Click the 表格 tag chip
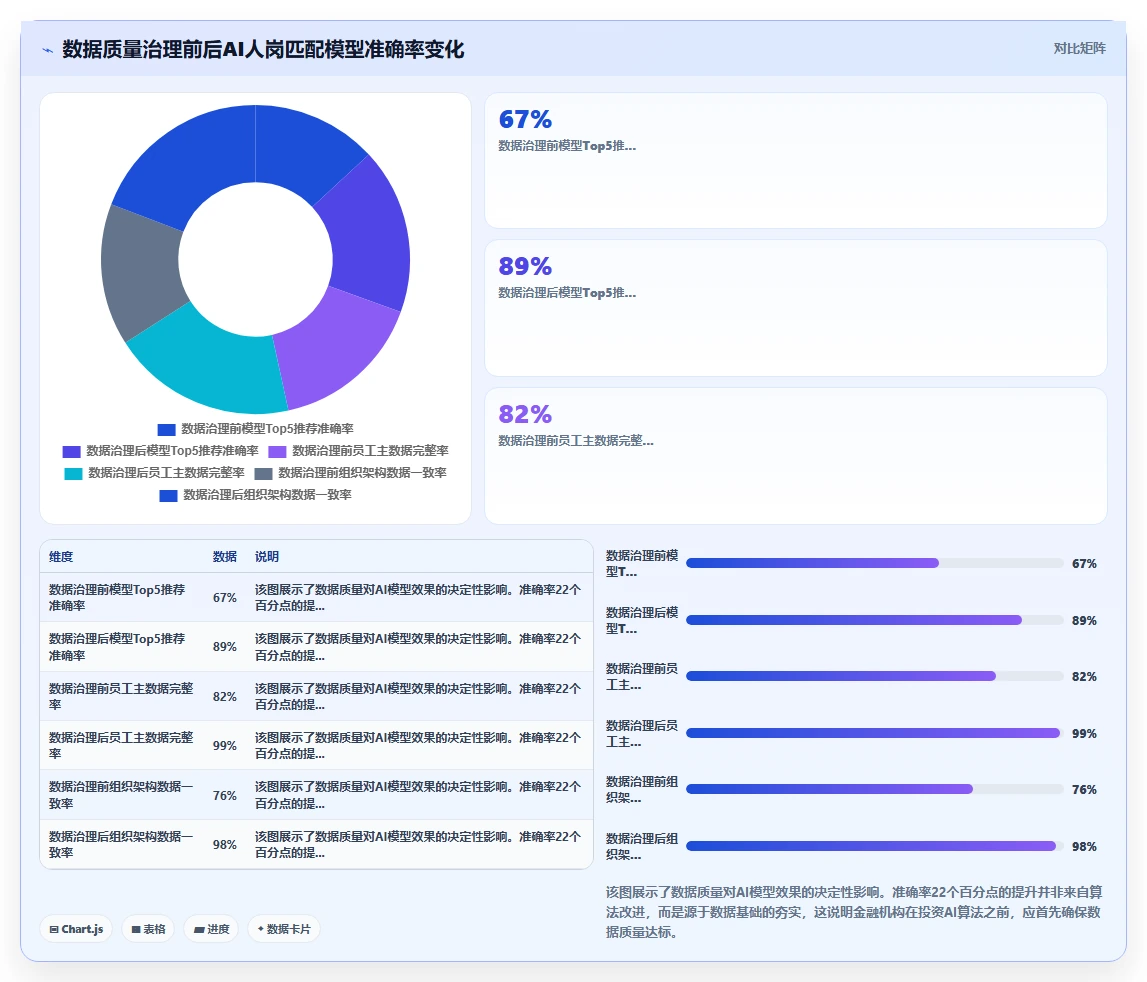The image size is (1147, 982). (x=148, y=929)
